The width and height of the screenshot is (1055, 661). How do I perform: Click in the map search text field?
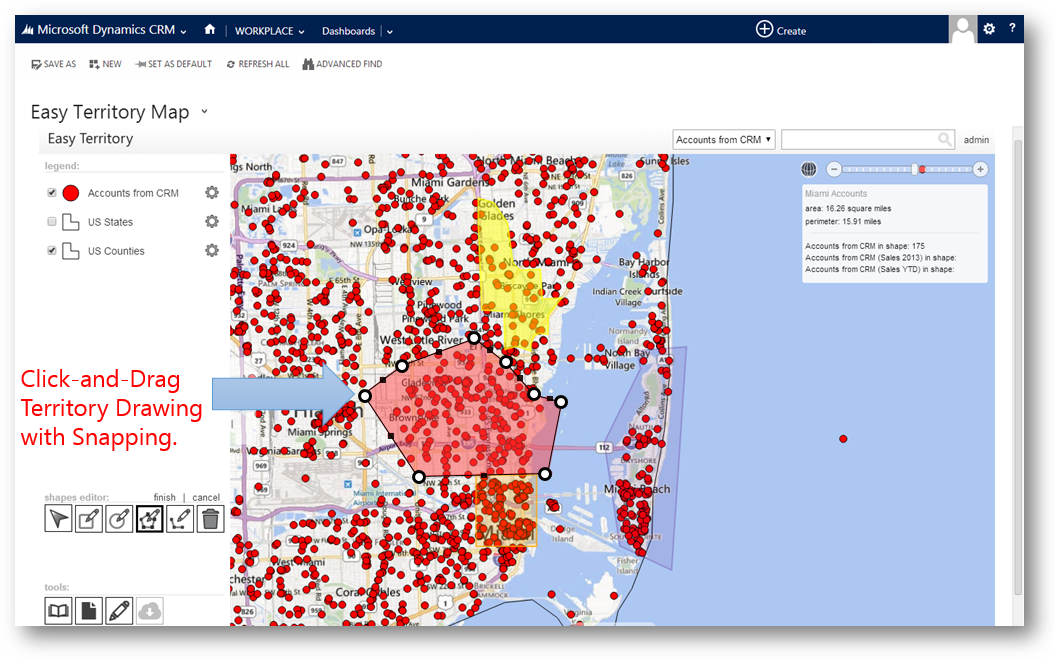(x=860, y=139)
